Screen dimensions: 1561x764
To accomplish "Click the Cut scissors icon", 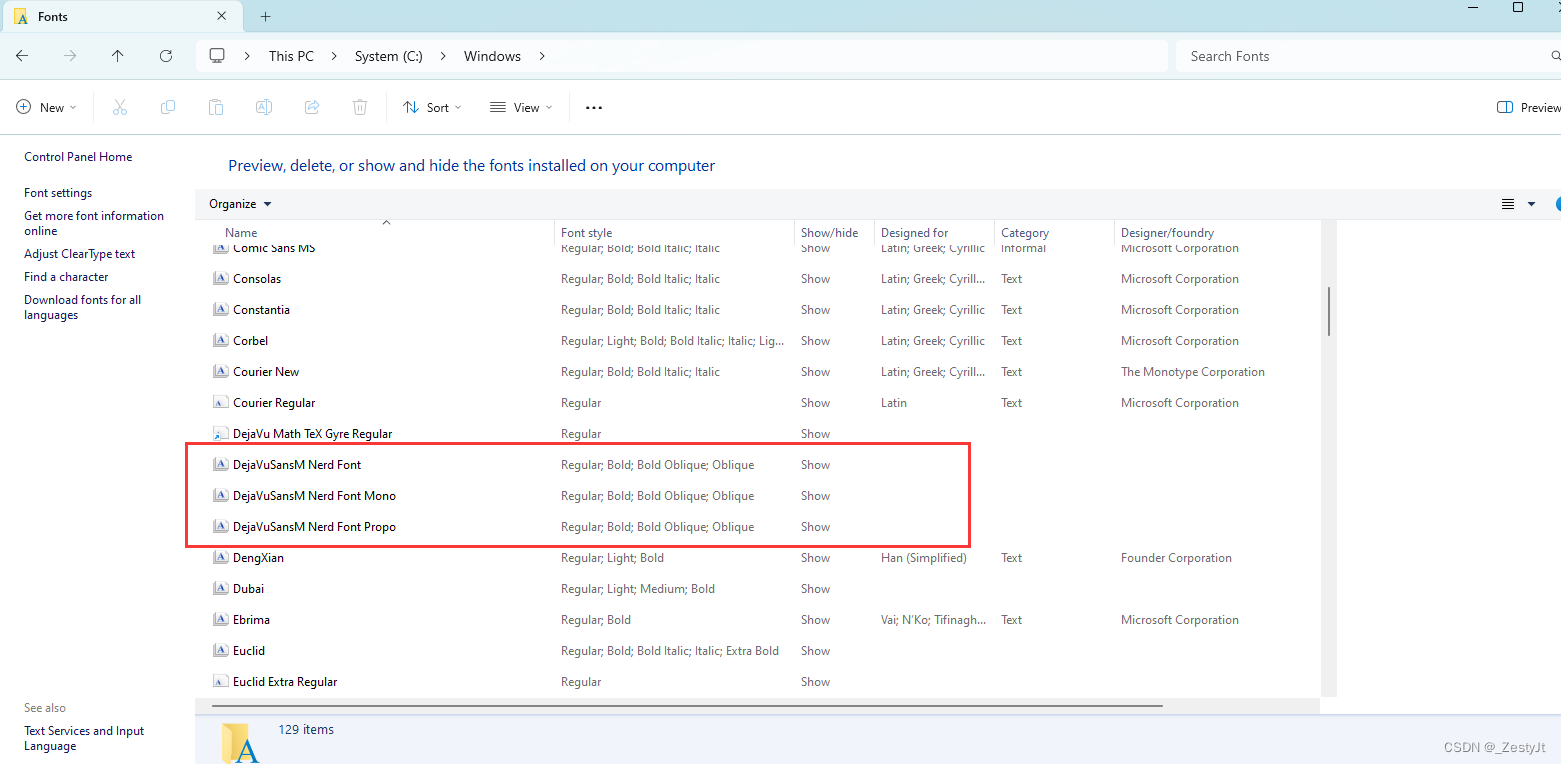I will pyautogui.click(x=120, y=107).
